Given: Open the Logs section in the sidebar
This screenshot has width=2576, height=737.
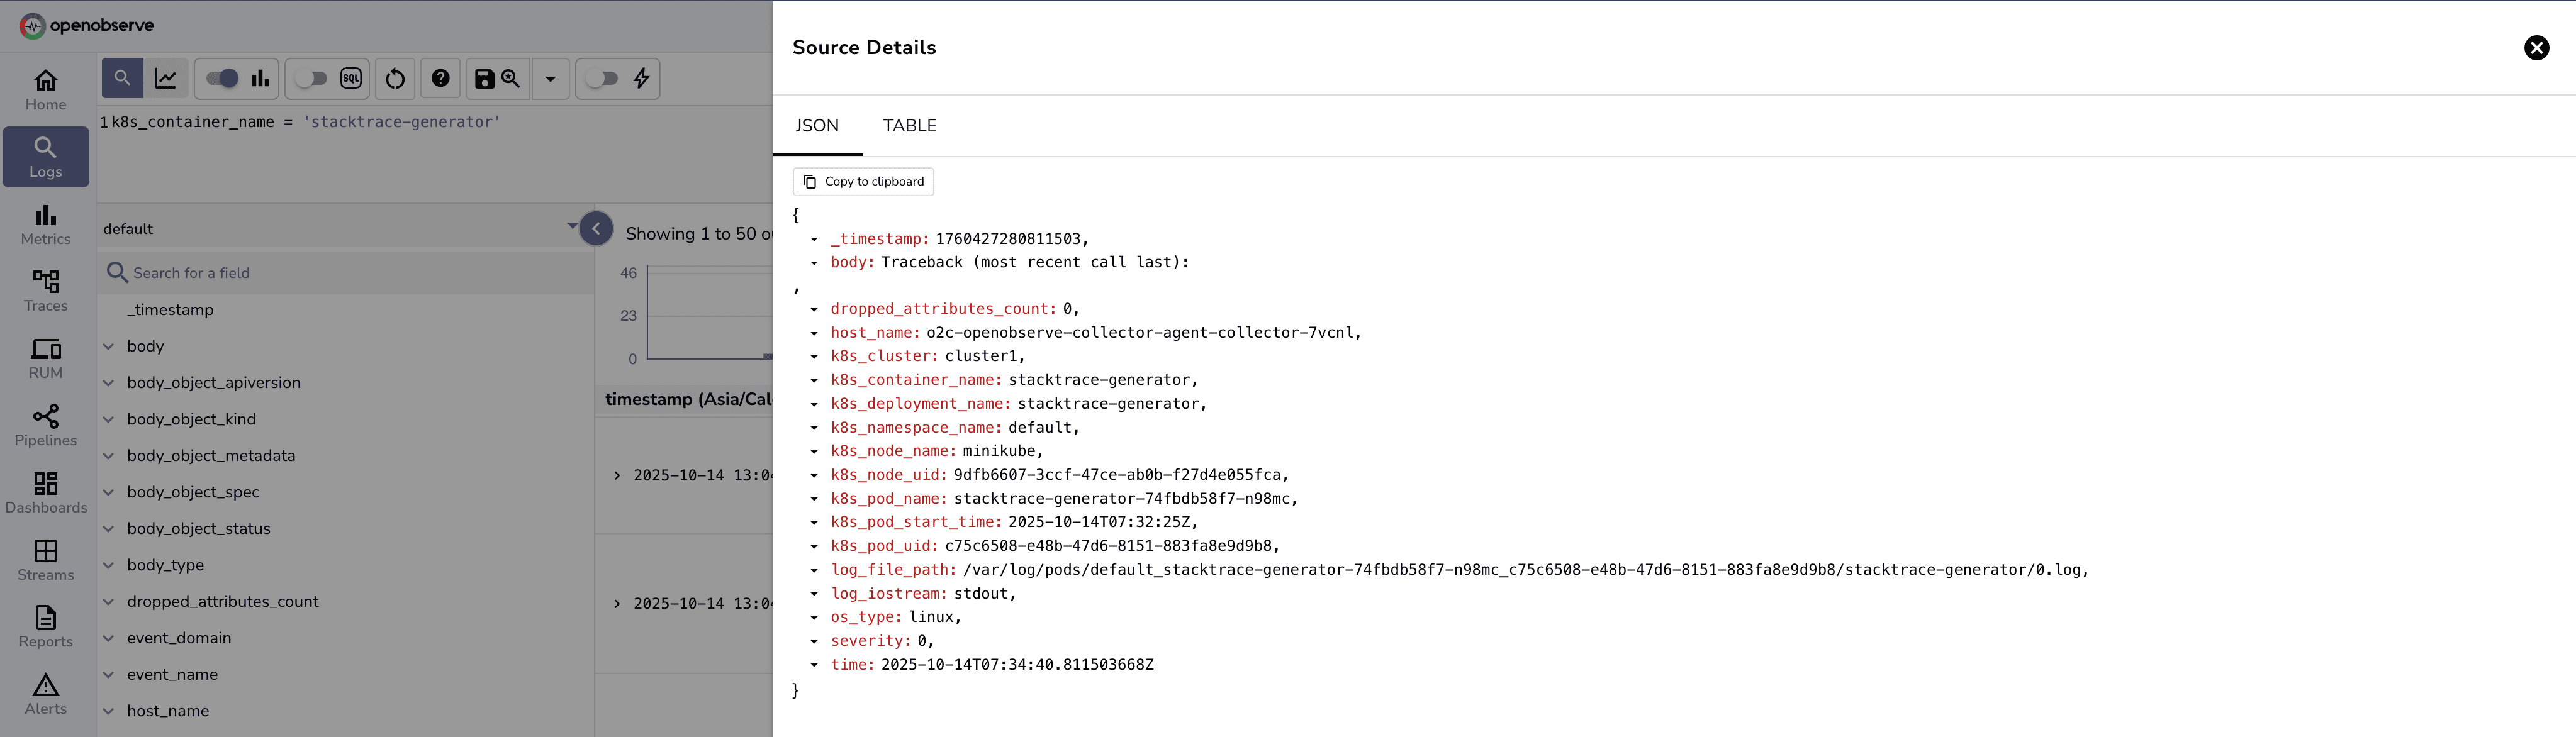Looking at the screenshot, I should (x=45, y=156).
